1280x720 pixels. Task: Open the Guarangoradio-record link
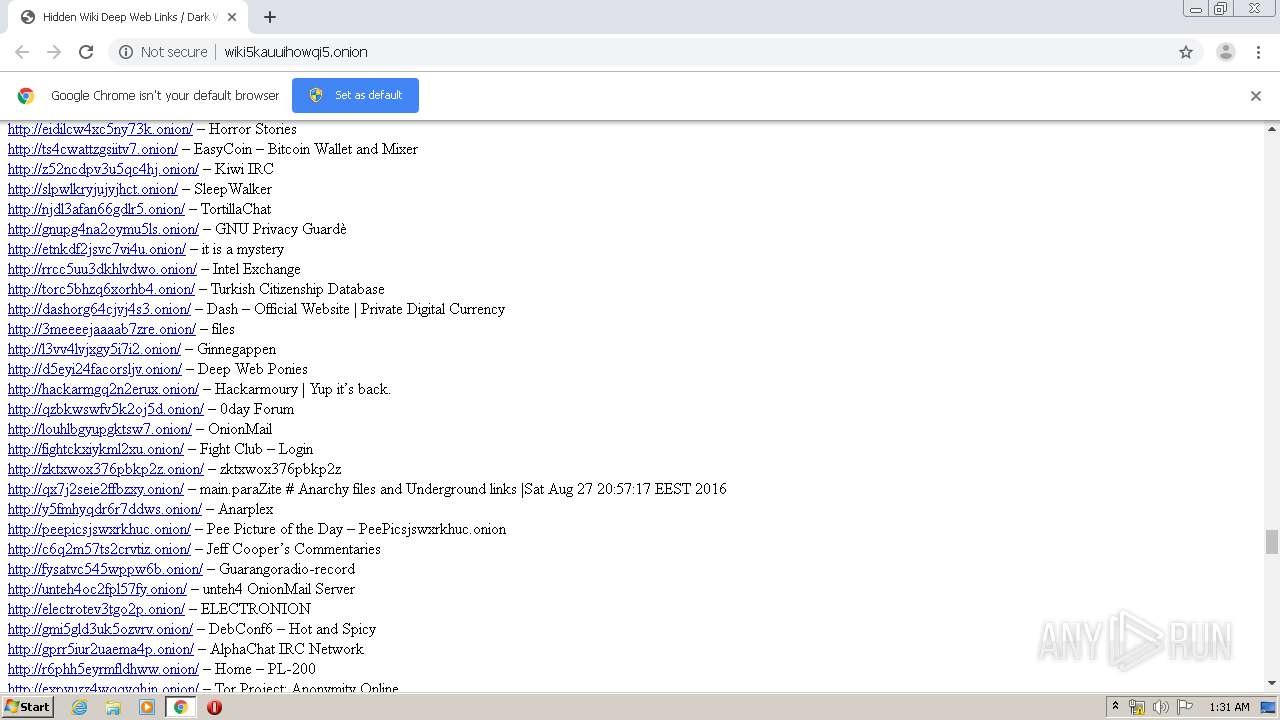click(105, 569)
